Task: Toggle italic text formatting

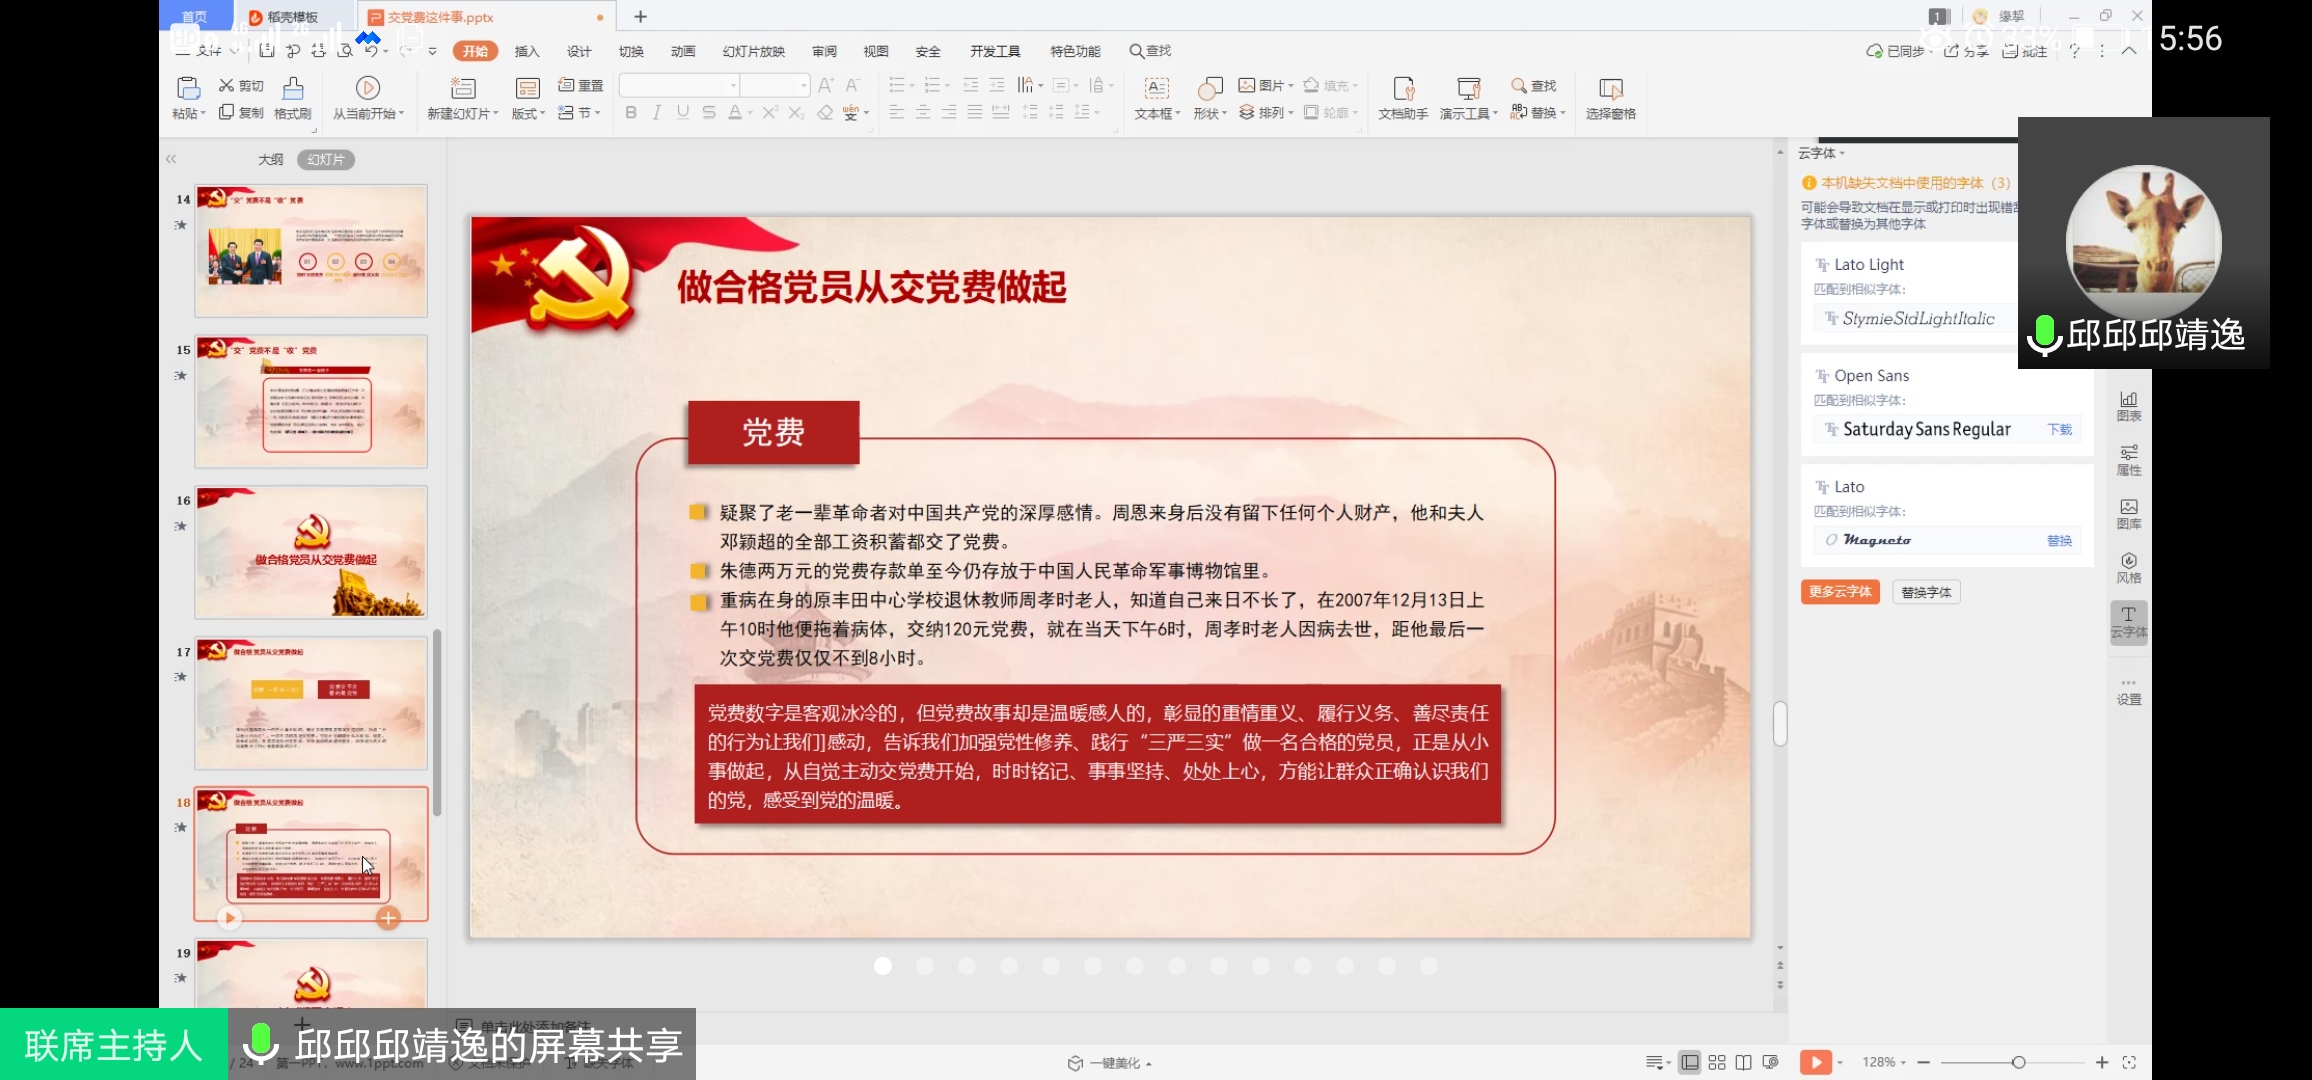Action: [x=657, y=113]
